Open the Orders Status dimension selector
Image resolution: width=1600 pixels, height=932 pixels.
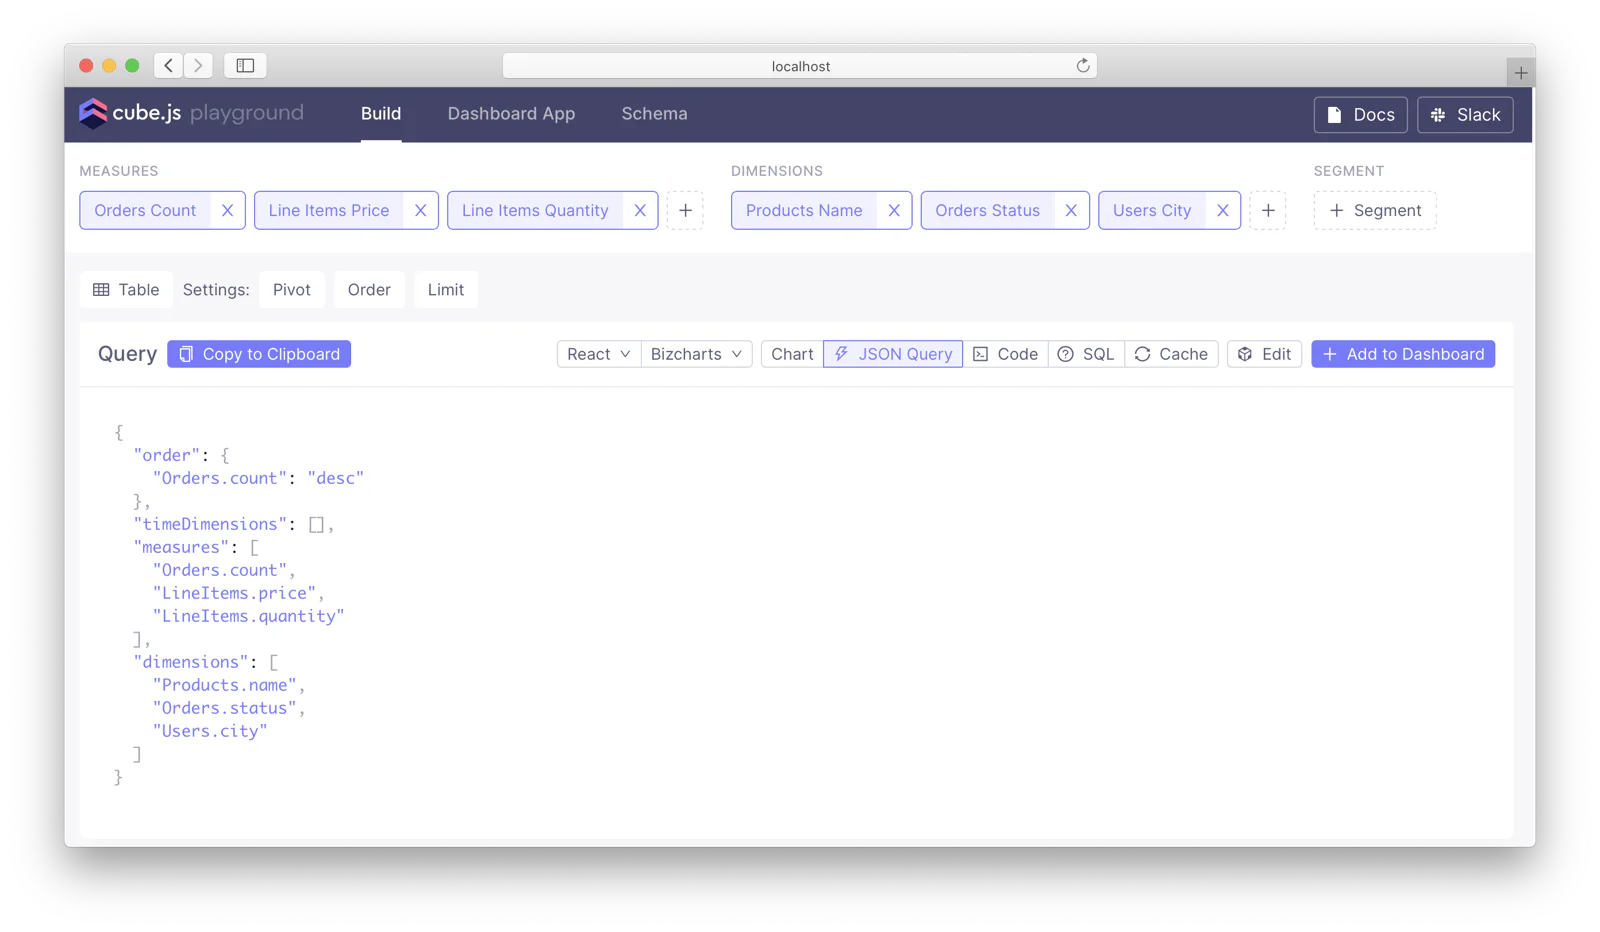pyautogui.click(x=988, y=210)
